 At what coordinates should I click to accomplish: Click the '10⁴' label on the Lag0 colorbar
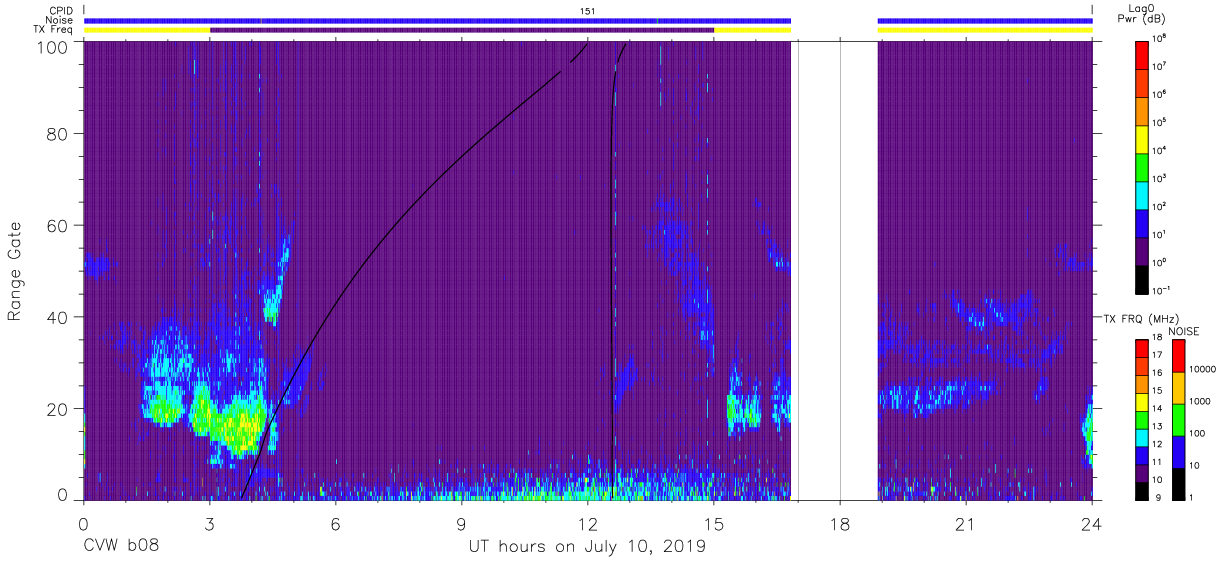pos(1160,150)
